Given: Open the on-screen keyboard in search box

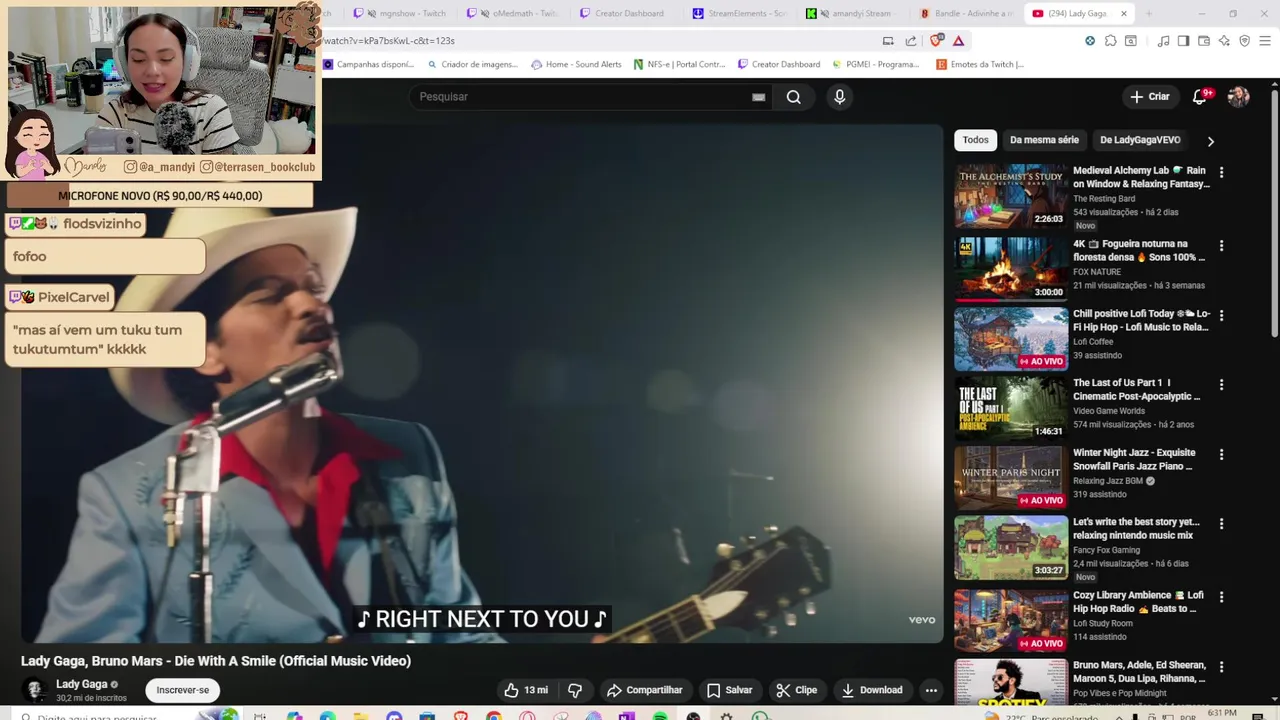Looking at the screenshot, I should tap(758, 97).
